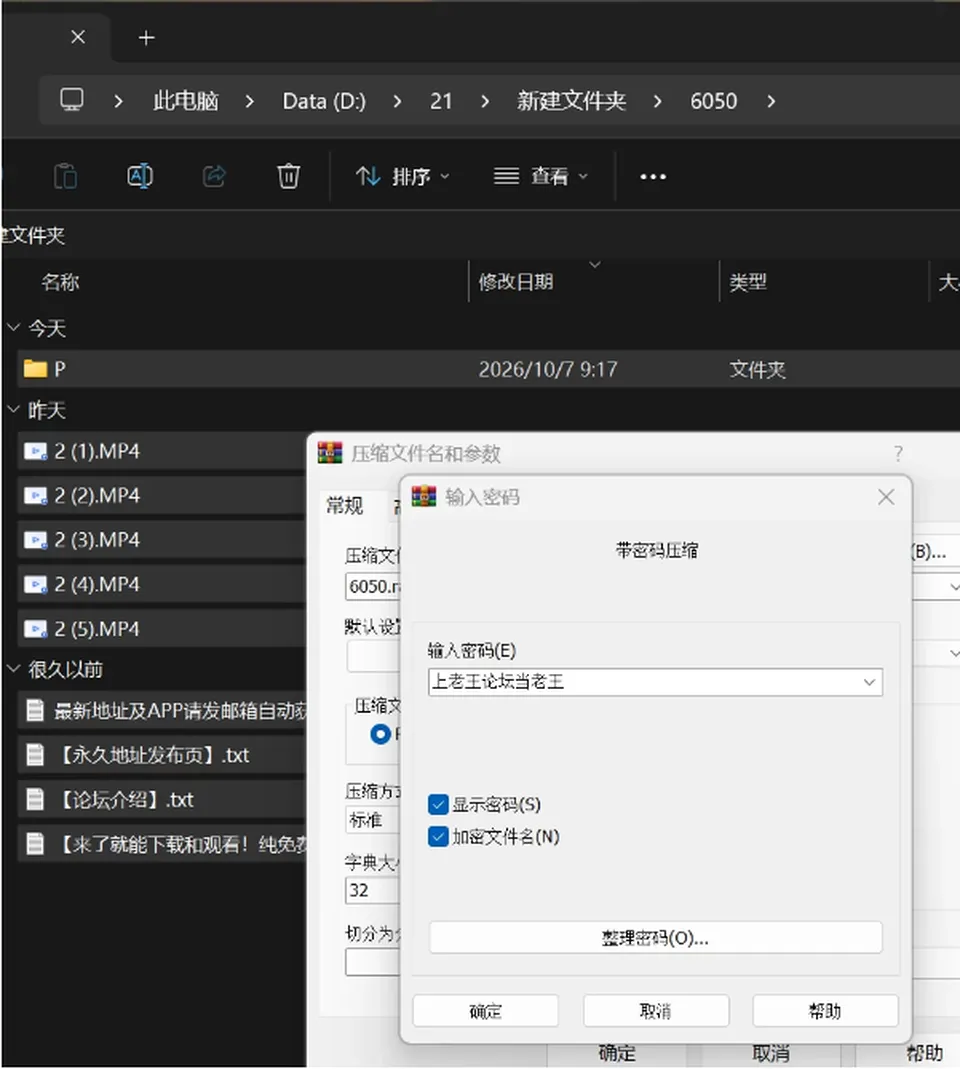Screen dimensions: 960x1069
Task: Click the 32 dictionary size field
Action: pyautogui.click(x=372, y=890)
